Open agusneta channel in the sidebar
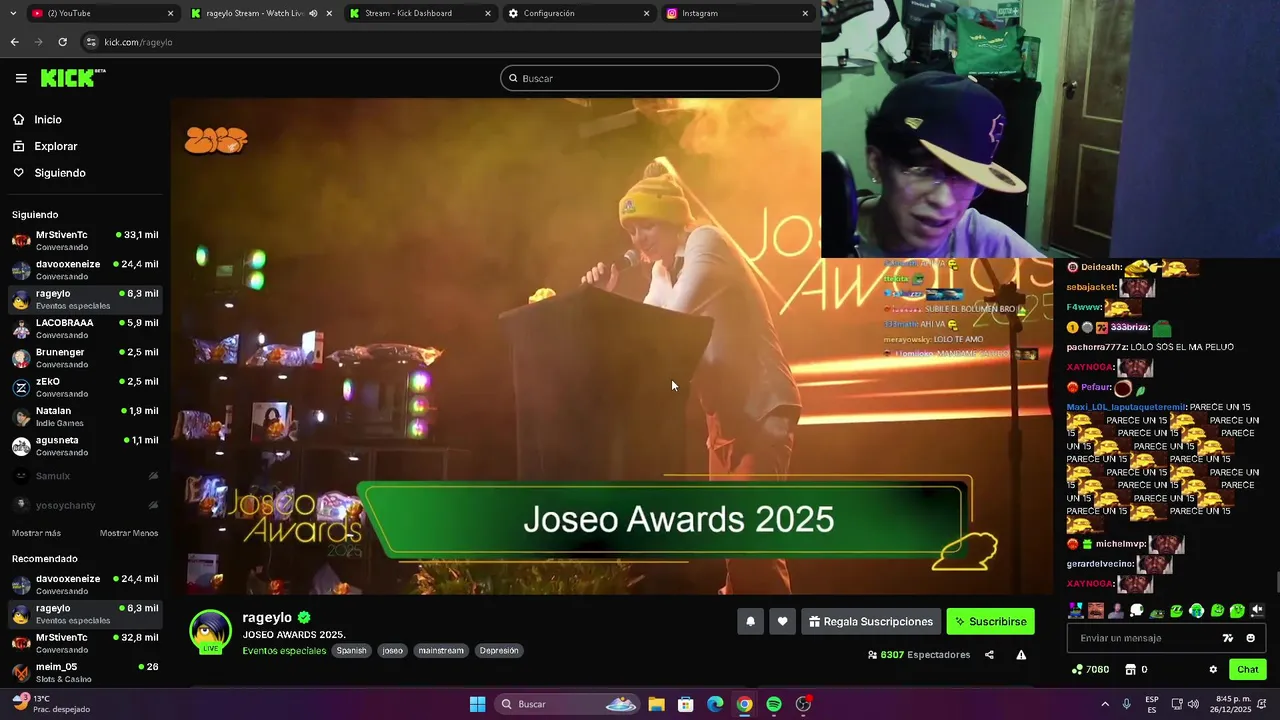 tap(85, 446)
